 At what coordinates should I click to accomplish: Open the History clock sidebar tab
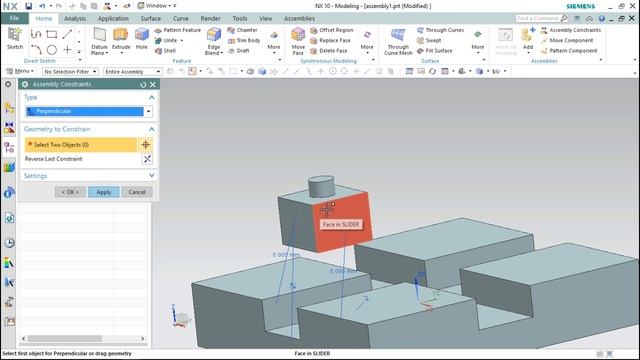click(9, 243)
